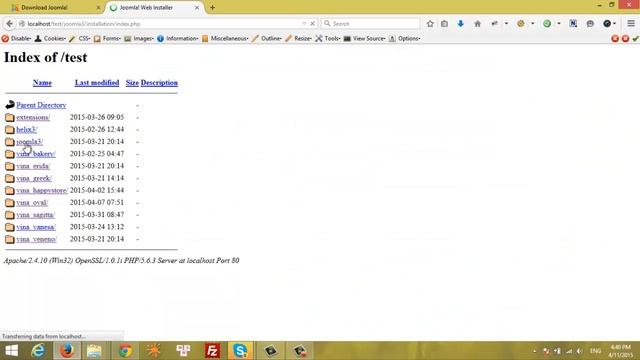640x360 pixels.
Task: Open the Images web developer menu
Action: click(139, 38)
